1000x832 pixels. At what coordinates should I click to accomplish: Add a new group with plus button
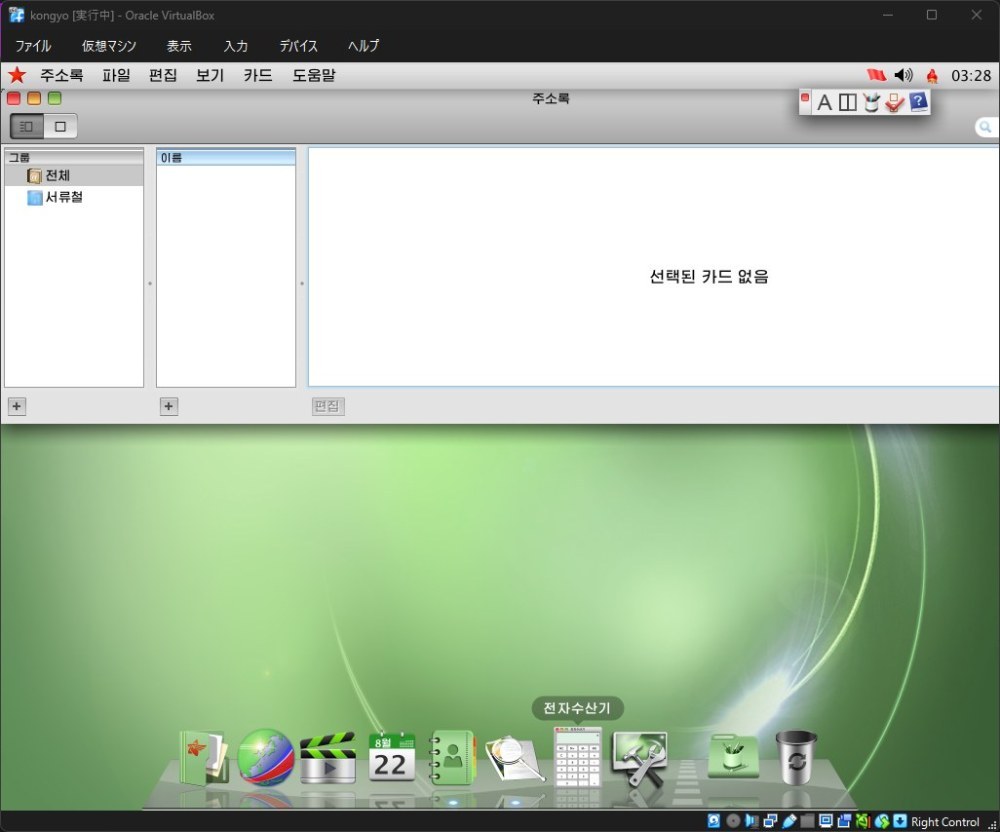click(x=17, y=406)
